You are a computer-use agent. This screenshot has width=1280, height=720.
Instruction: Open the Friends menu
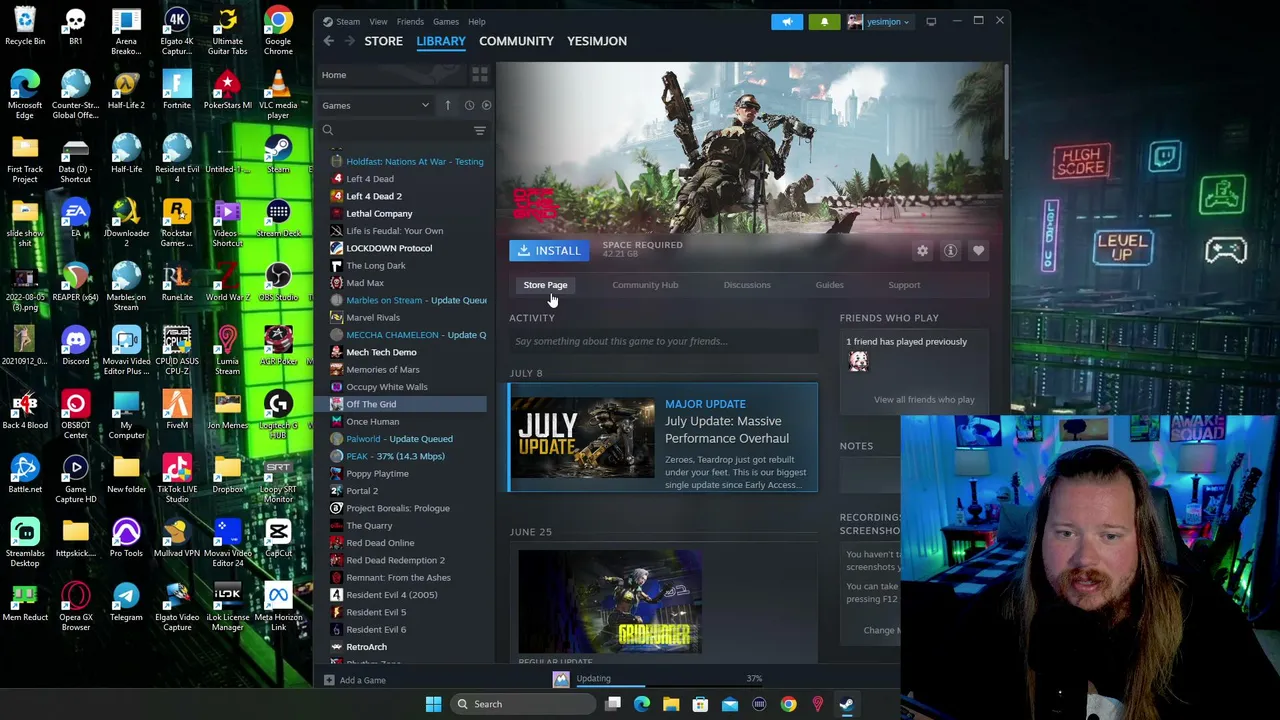coord(410,21)
